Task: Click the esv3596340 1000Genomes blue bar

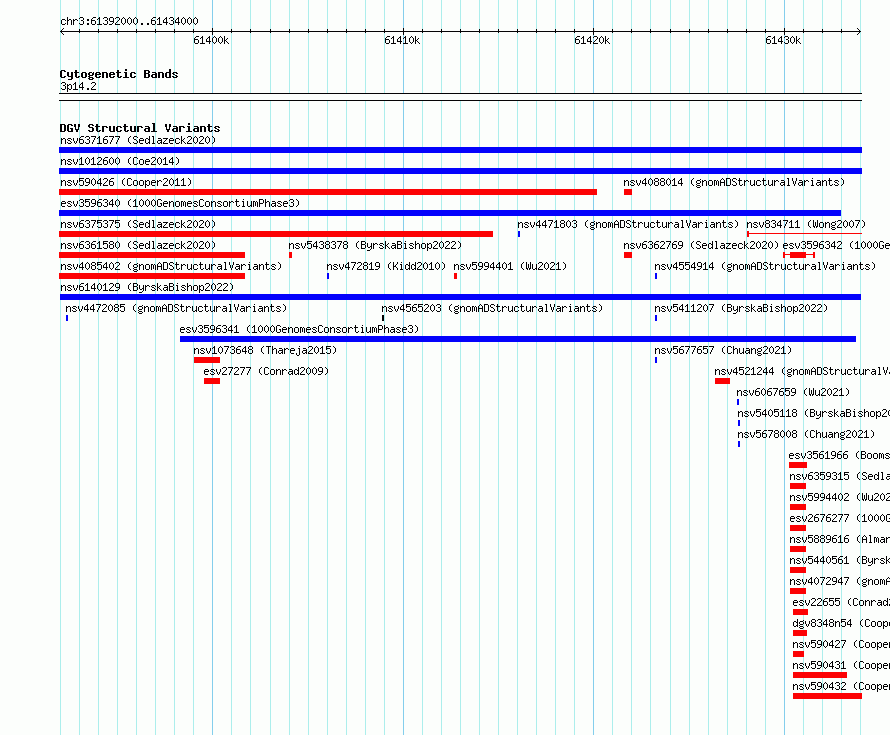Action: coord(450,213)
